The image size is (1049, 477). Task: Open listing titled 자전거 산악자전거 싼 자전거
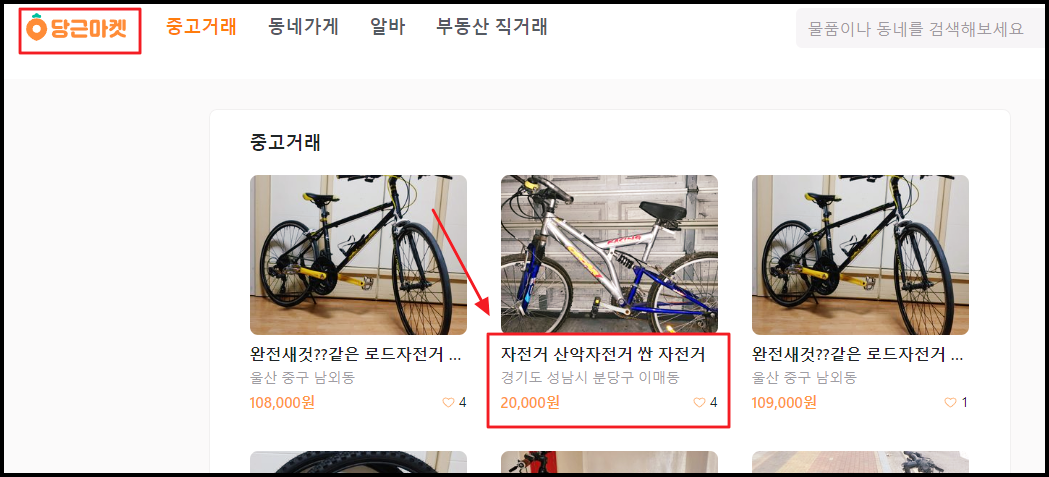[x=603, y=354]
